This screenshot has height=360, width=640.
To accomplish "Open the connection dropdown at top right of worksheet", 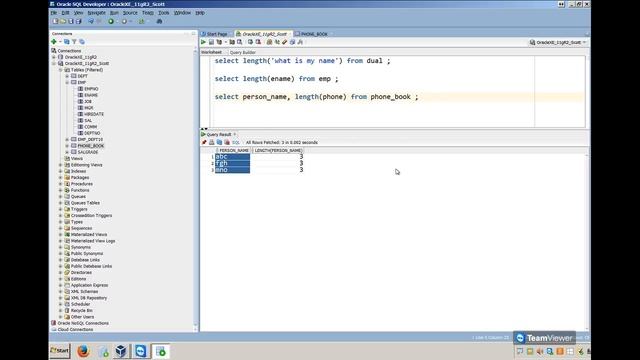I will (558, 42).
